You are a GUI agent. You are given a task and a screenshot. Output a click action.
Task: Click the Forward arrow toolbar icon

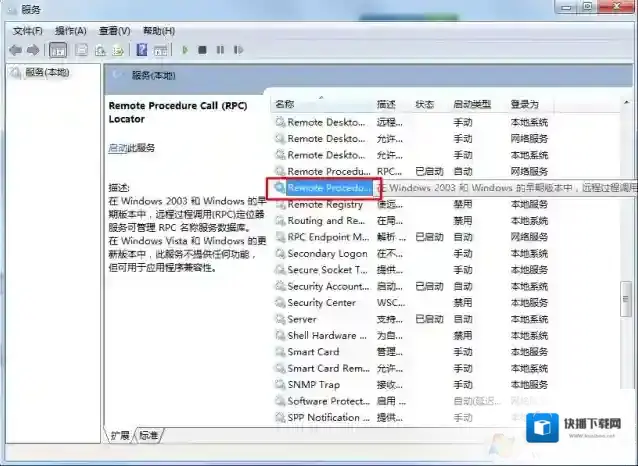(x=33, y=49)
